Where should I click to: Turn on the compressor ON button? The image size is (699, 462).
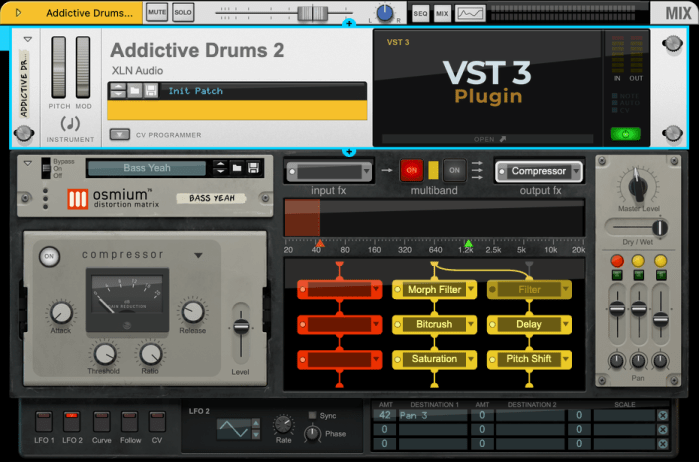coord(48,257)
